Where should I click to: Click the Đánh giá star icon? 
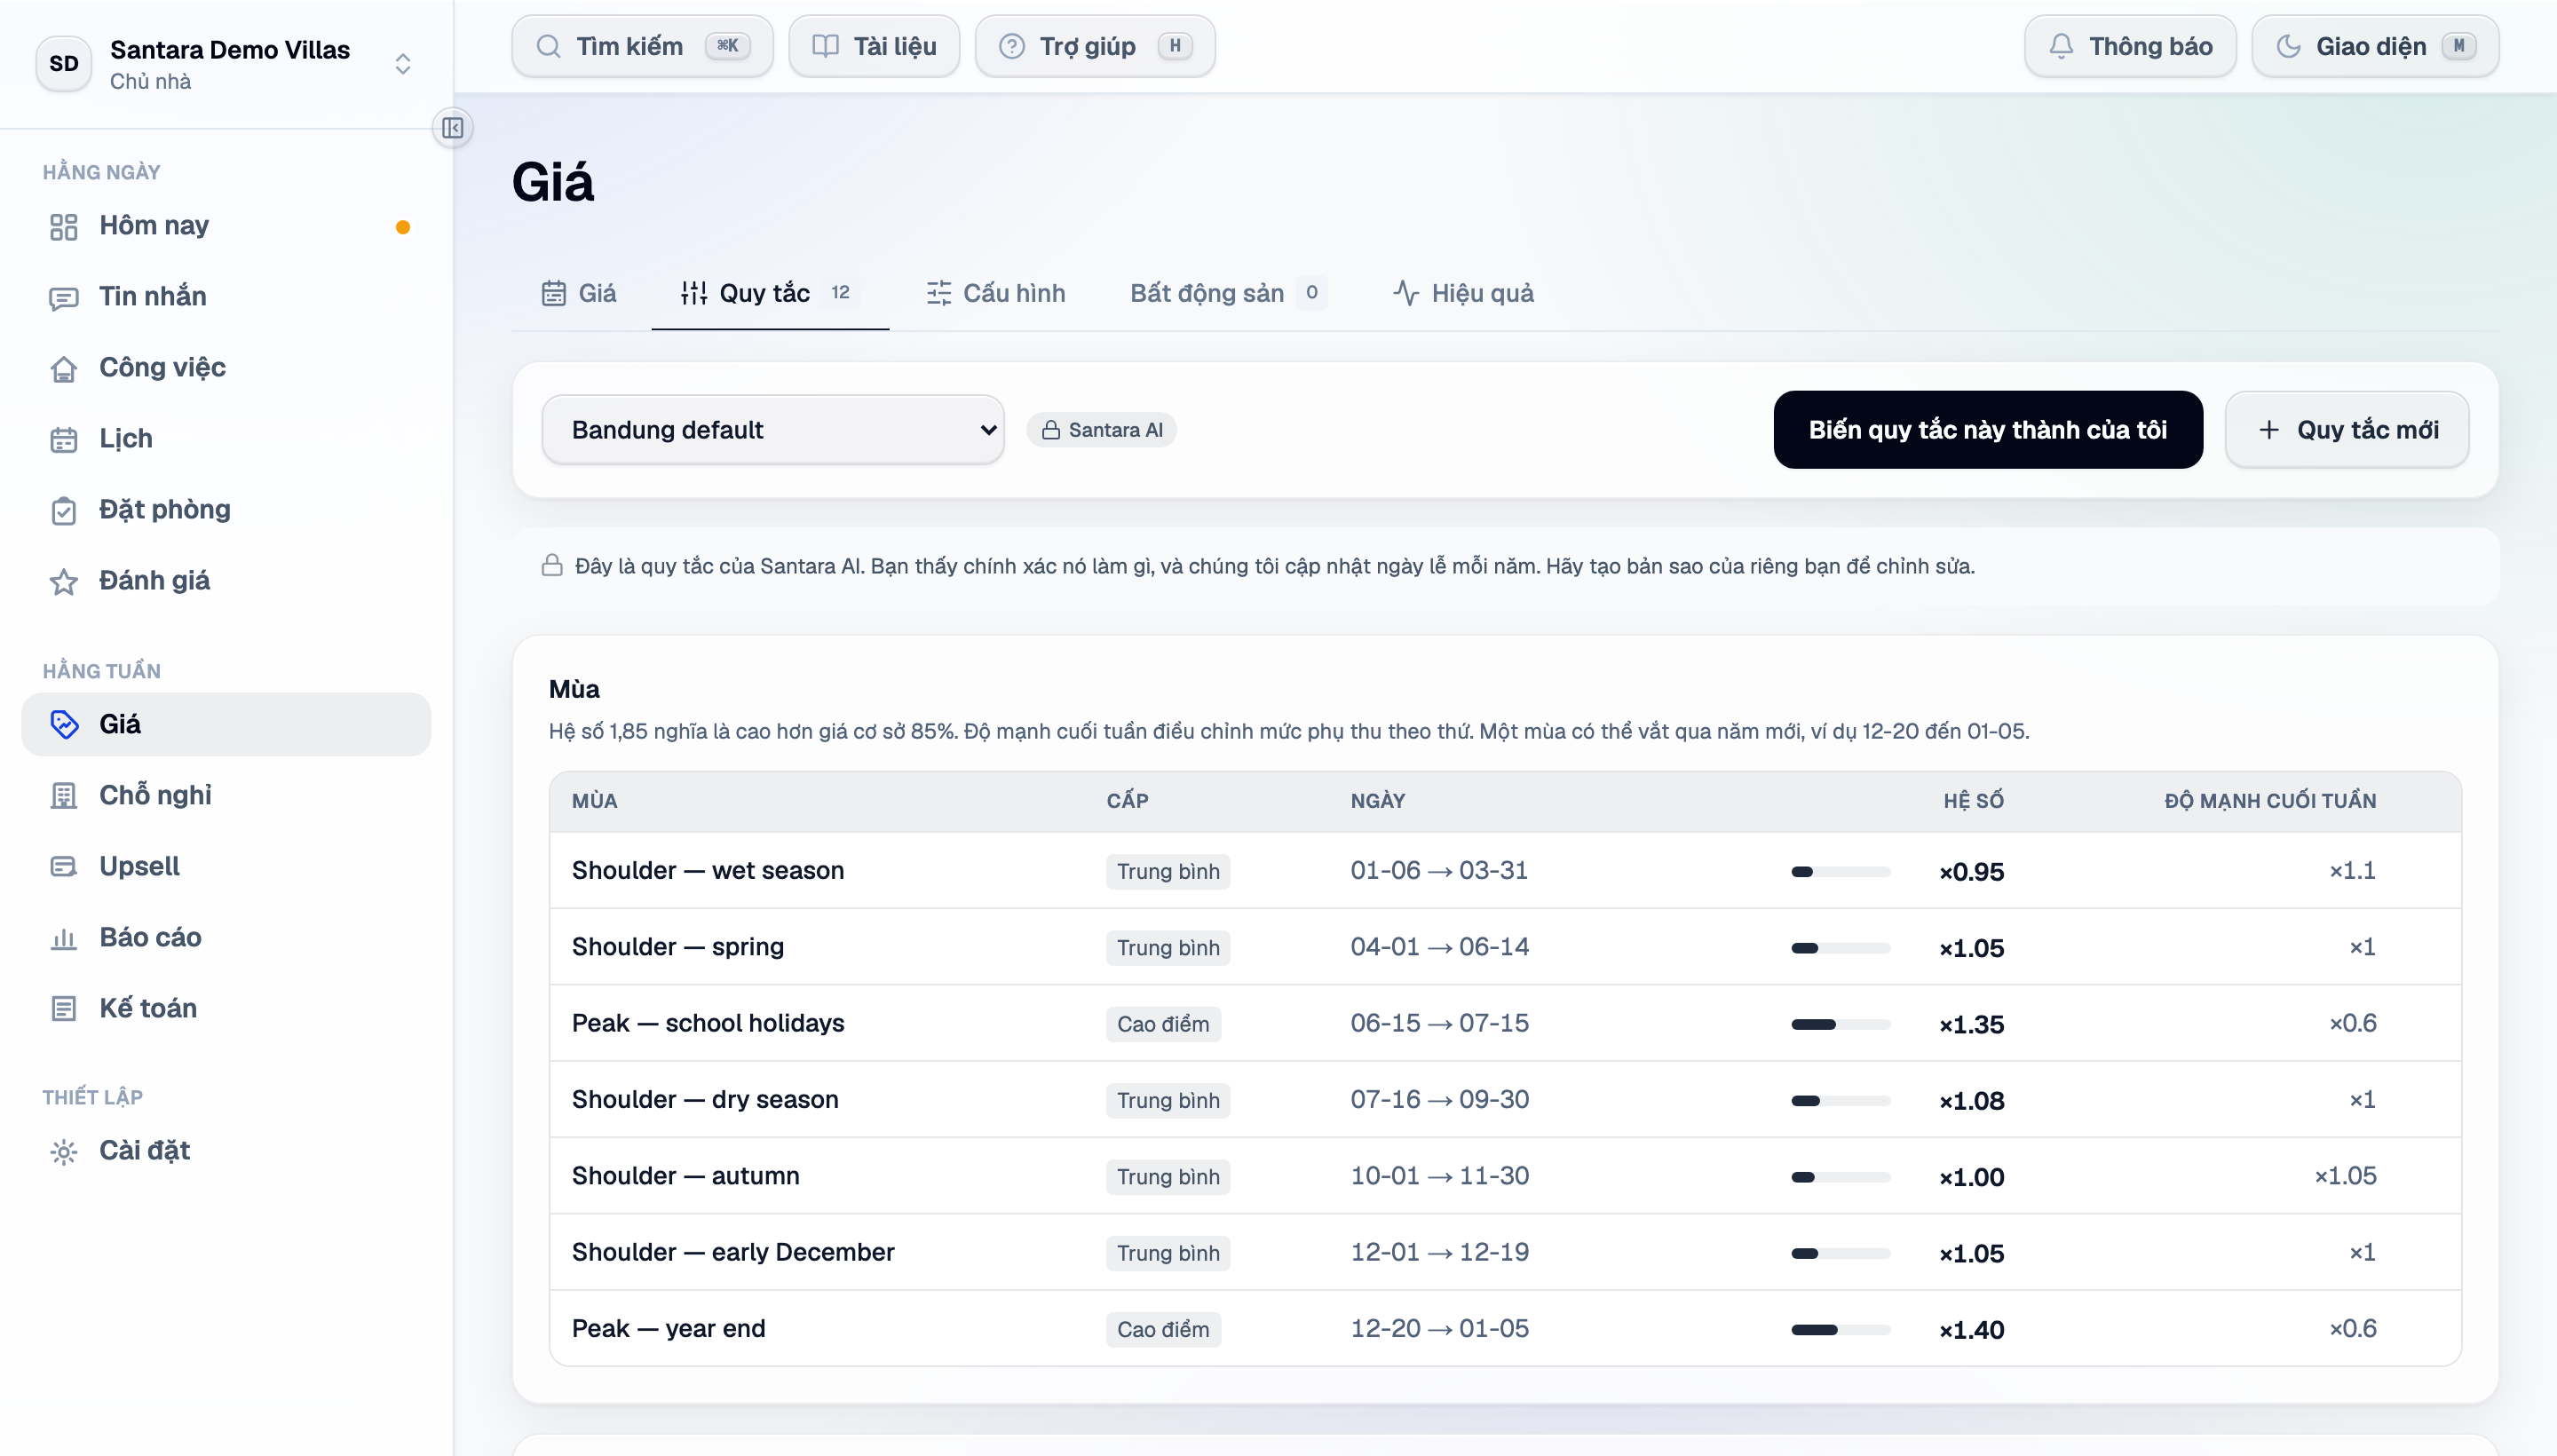click(63, 582)
